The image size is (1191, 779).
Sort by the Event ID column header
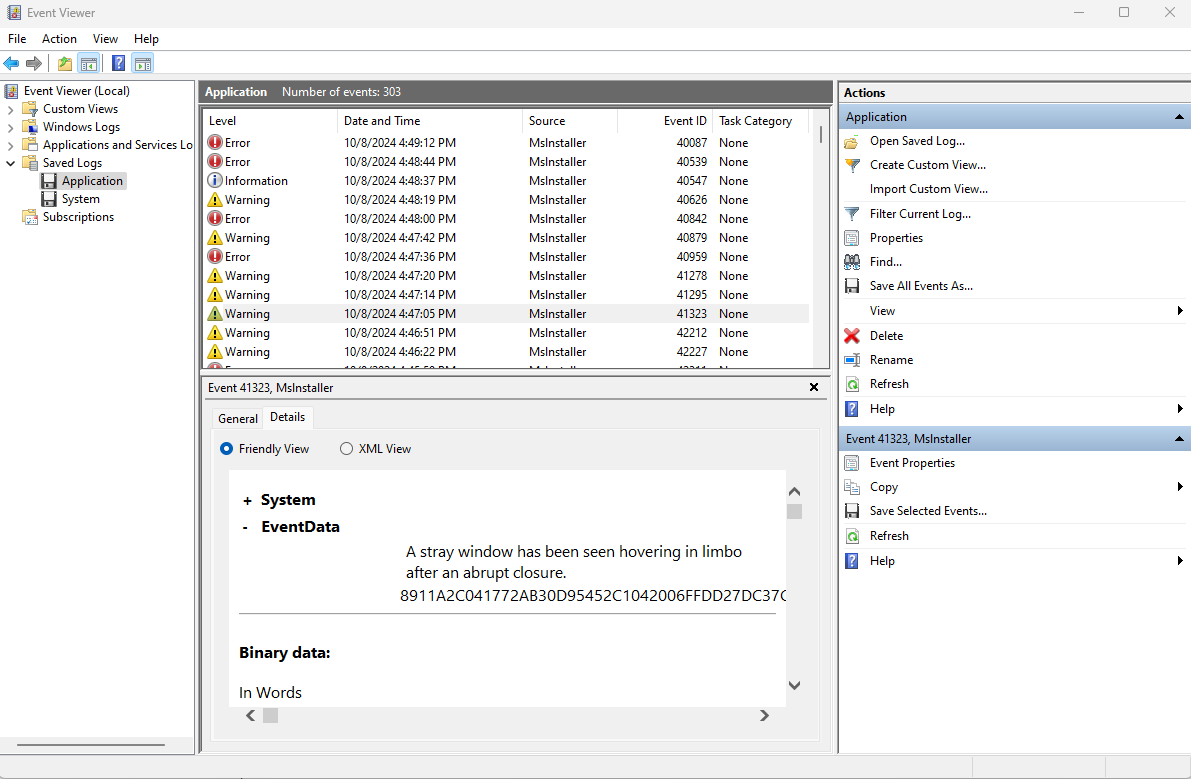[x=665, y=121]
